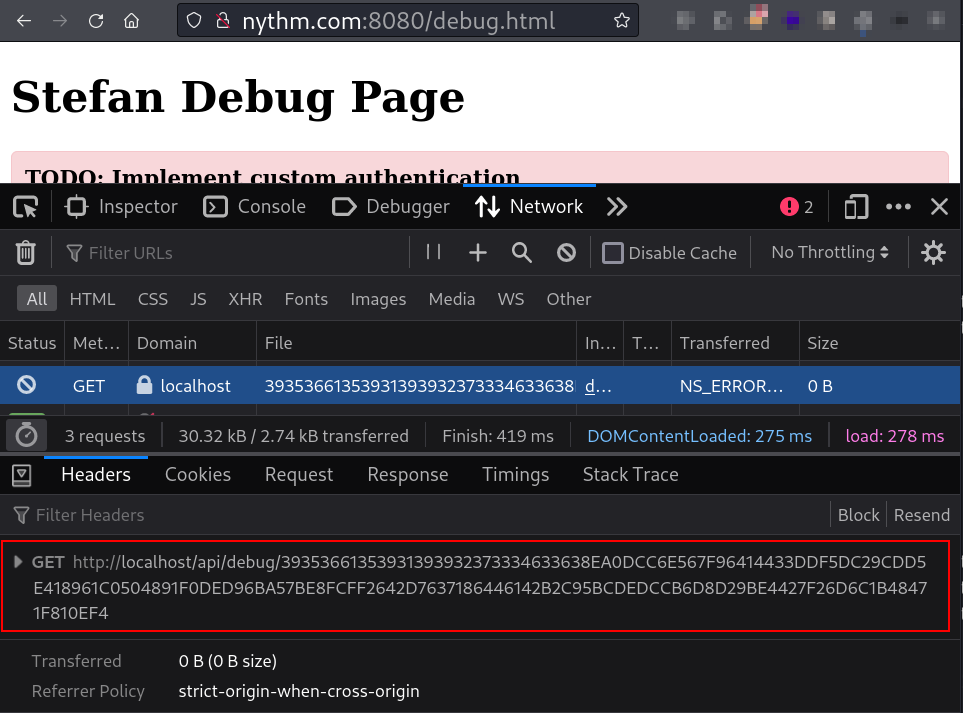Click the element picker icon in devtools
This screenshot has height=713, width=963.
tap(25, 207)
